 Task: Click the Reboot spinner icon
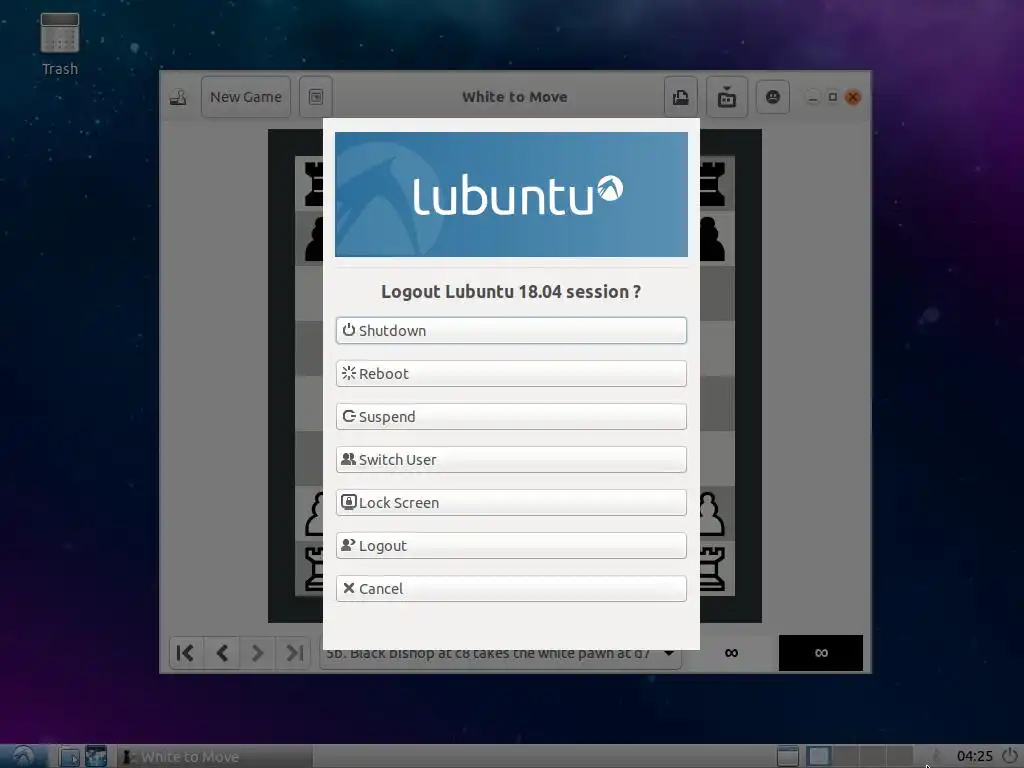[x=349, y=373]
